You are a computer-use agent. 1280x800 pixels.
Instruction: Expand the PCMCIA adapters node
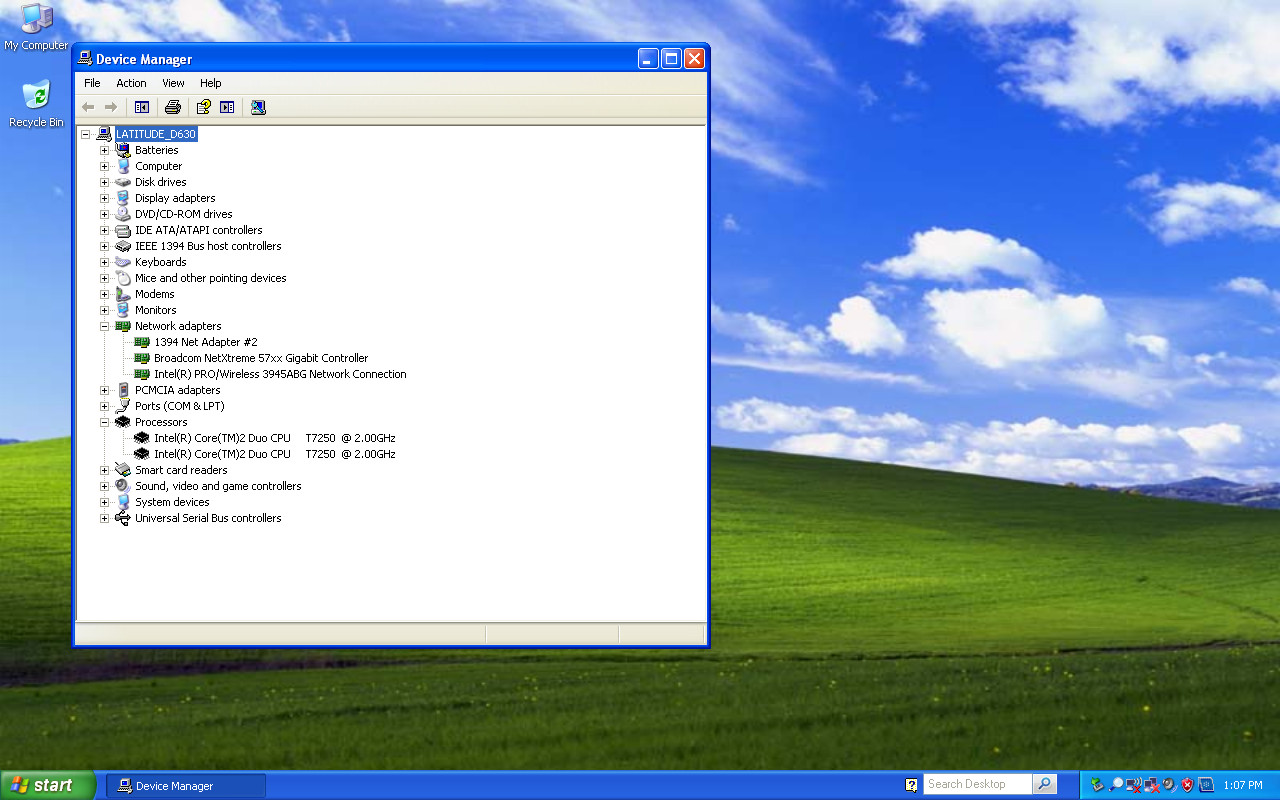coord(104,390)
